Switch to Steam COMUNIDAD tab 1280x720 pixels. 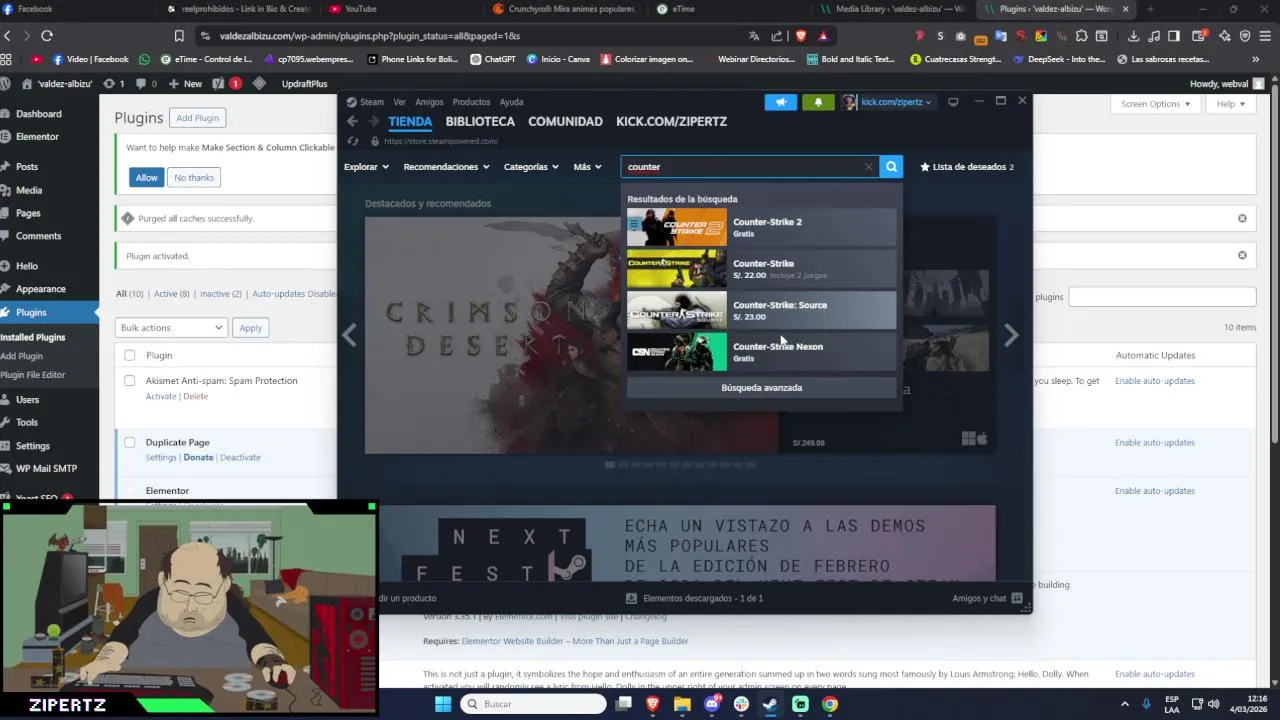(565, 121)
